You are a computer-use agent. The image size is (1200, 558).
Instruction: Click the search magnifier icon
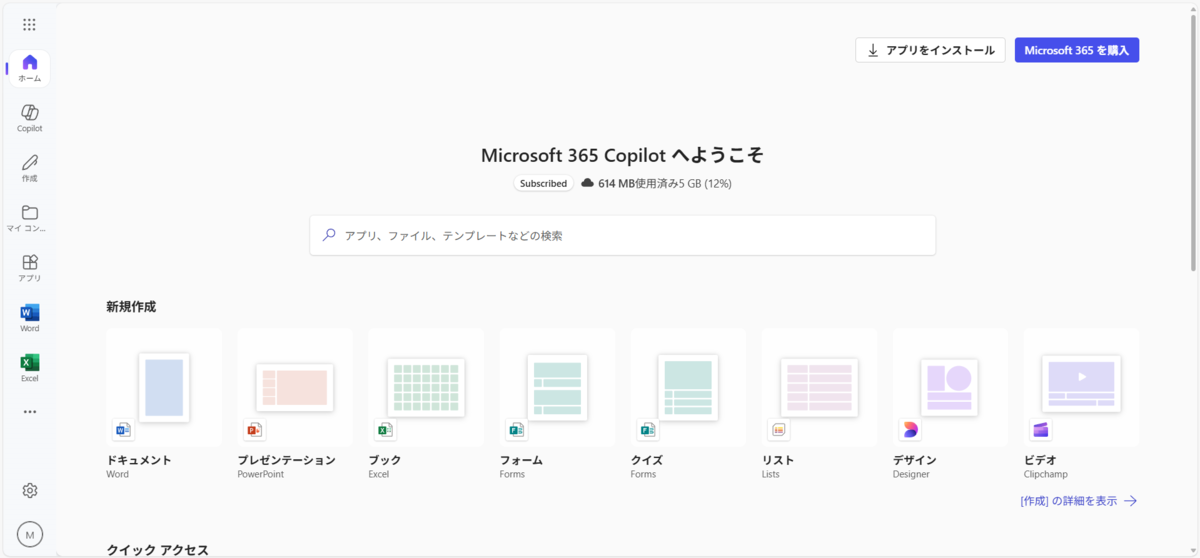[x=329, y=235]
